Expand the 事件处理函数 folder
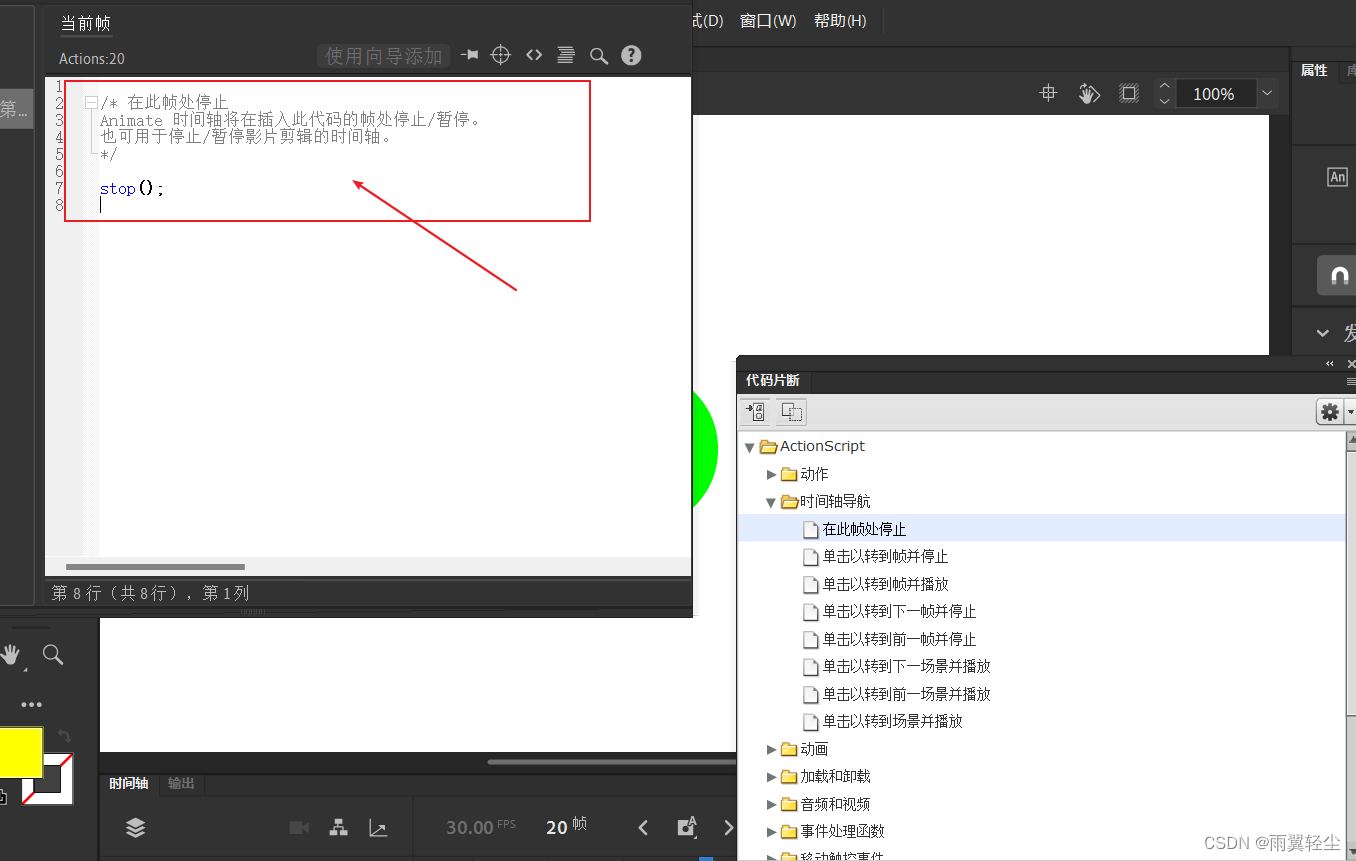The width and height of the screenshot is (1356, 861). coord(771,831)
